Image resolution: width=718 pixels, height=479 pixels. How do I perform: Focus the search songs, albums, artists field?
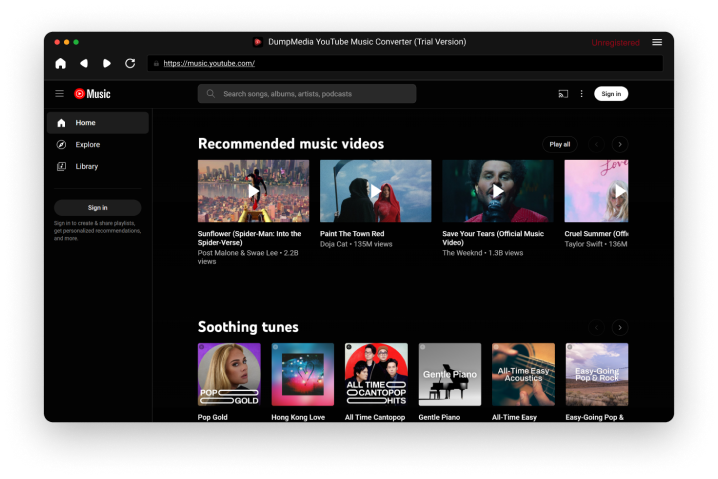point(307,94)
